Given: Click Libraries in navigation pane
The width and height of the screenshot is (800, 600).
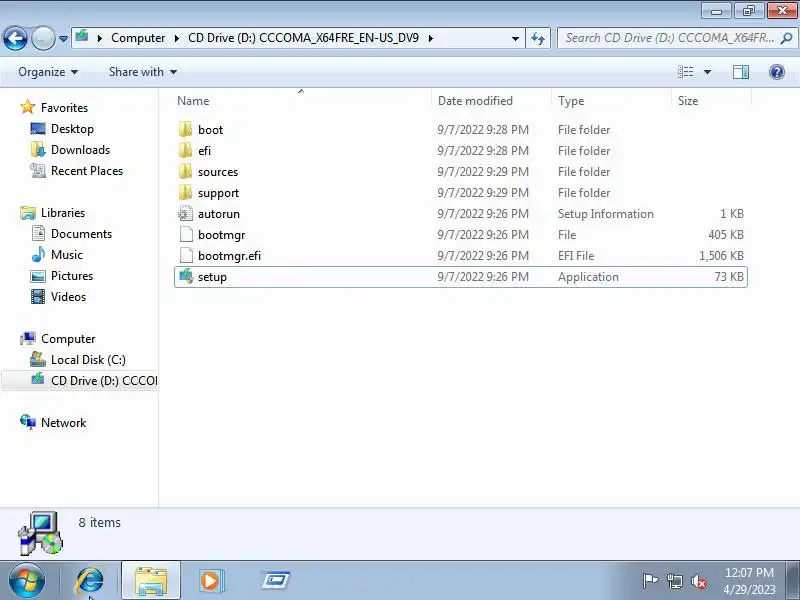Looking at the screenshot, I should pos(63,213).
